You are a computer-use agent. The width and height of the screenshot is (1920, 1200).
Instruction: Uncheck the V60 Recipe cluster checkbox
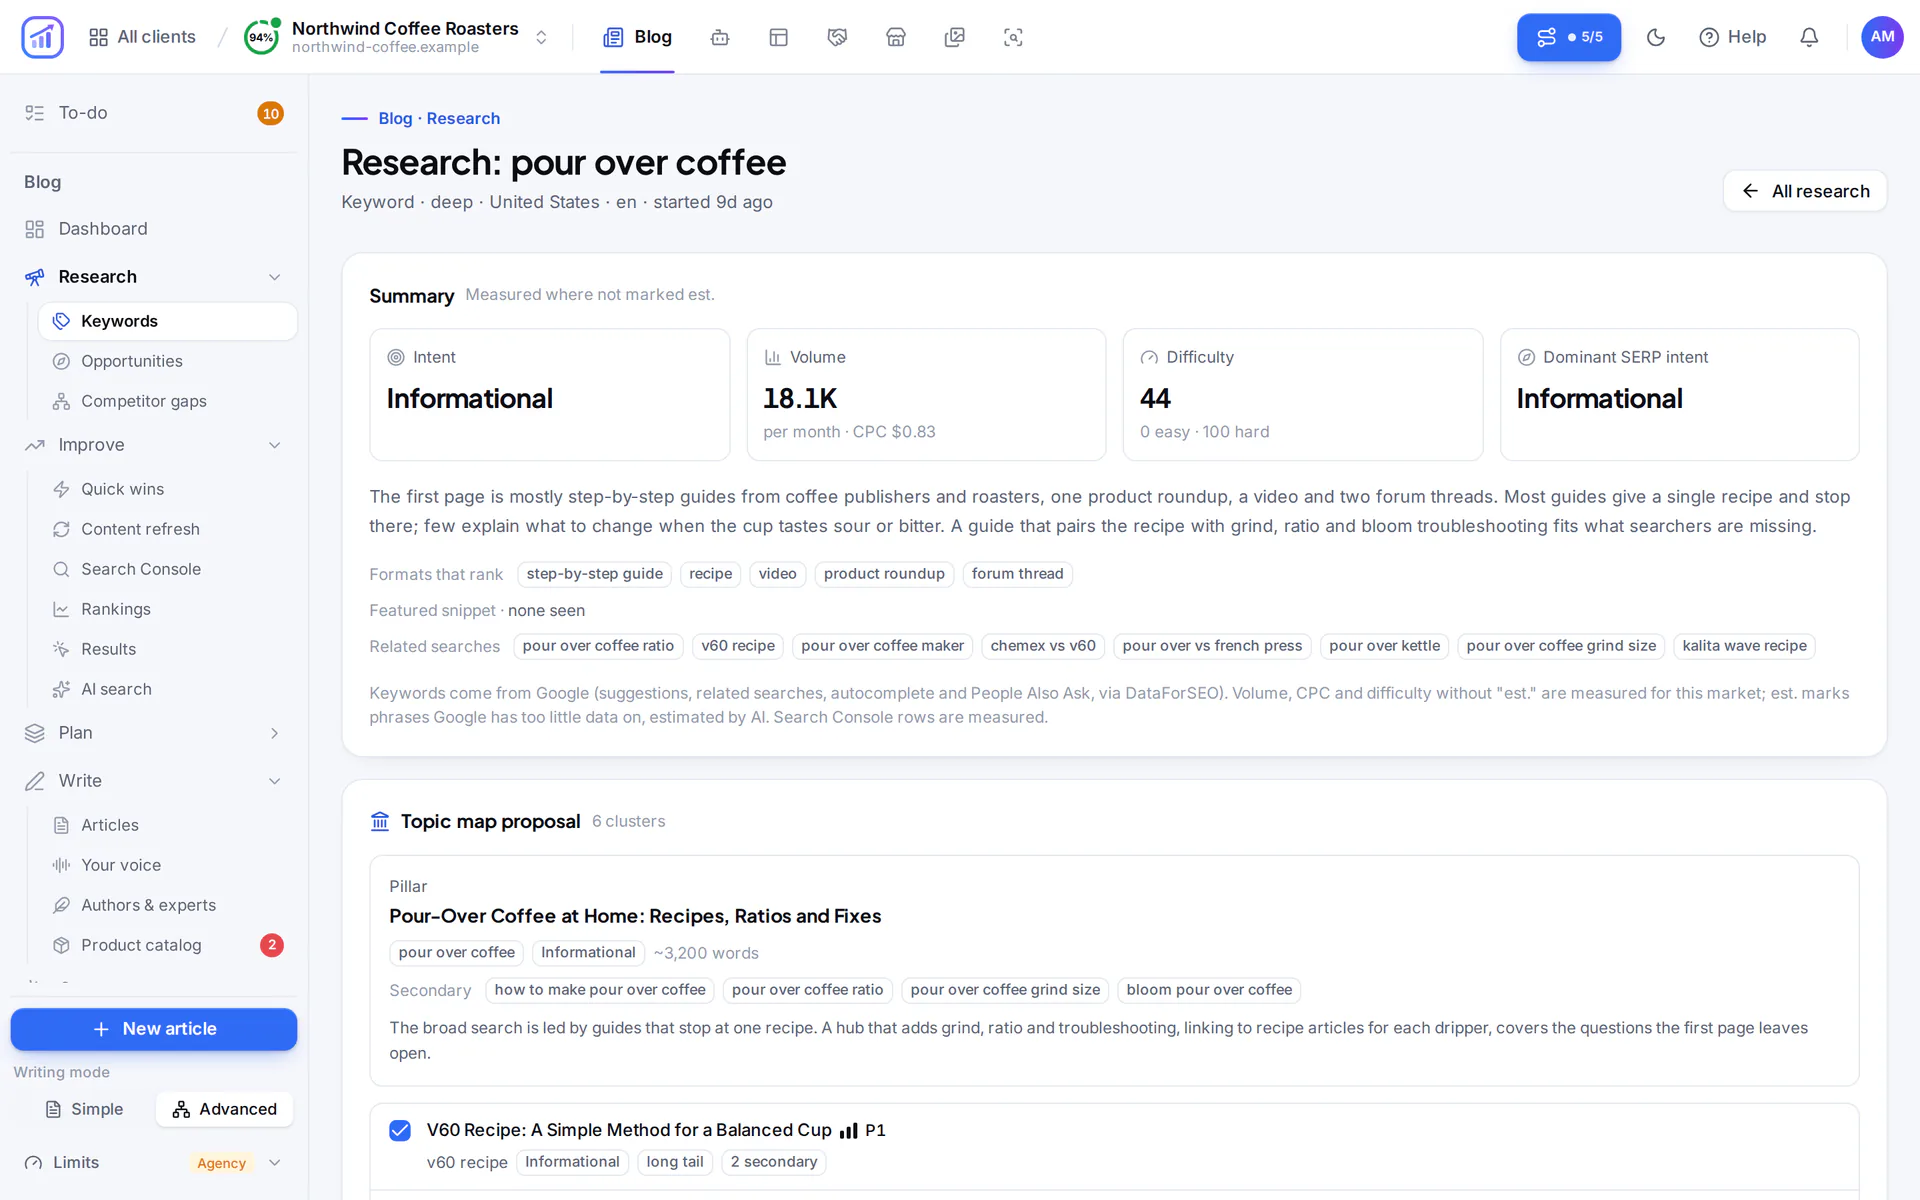(400, 1130)
